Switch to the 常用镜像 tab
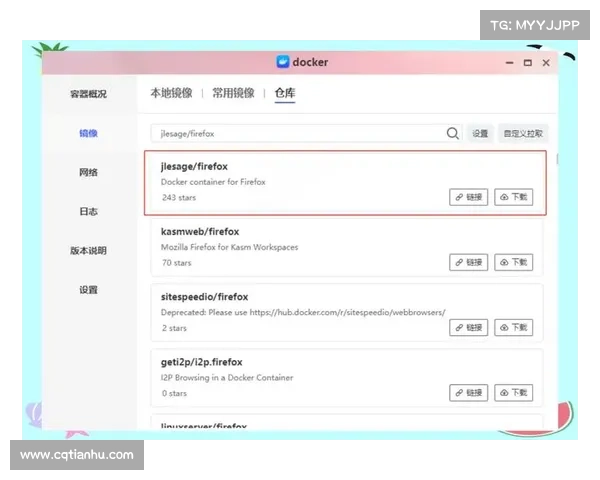 (233, 93)
